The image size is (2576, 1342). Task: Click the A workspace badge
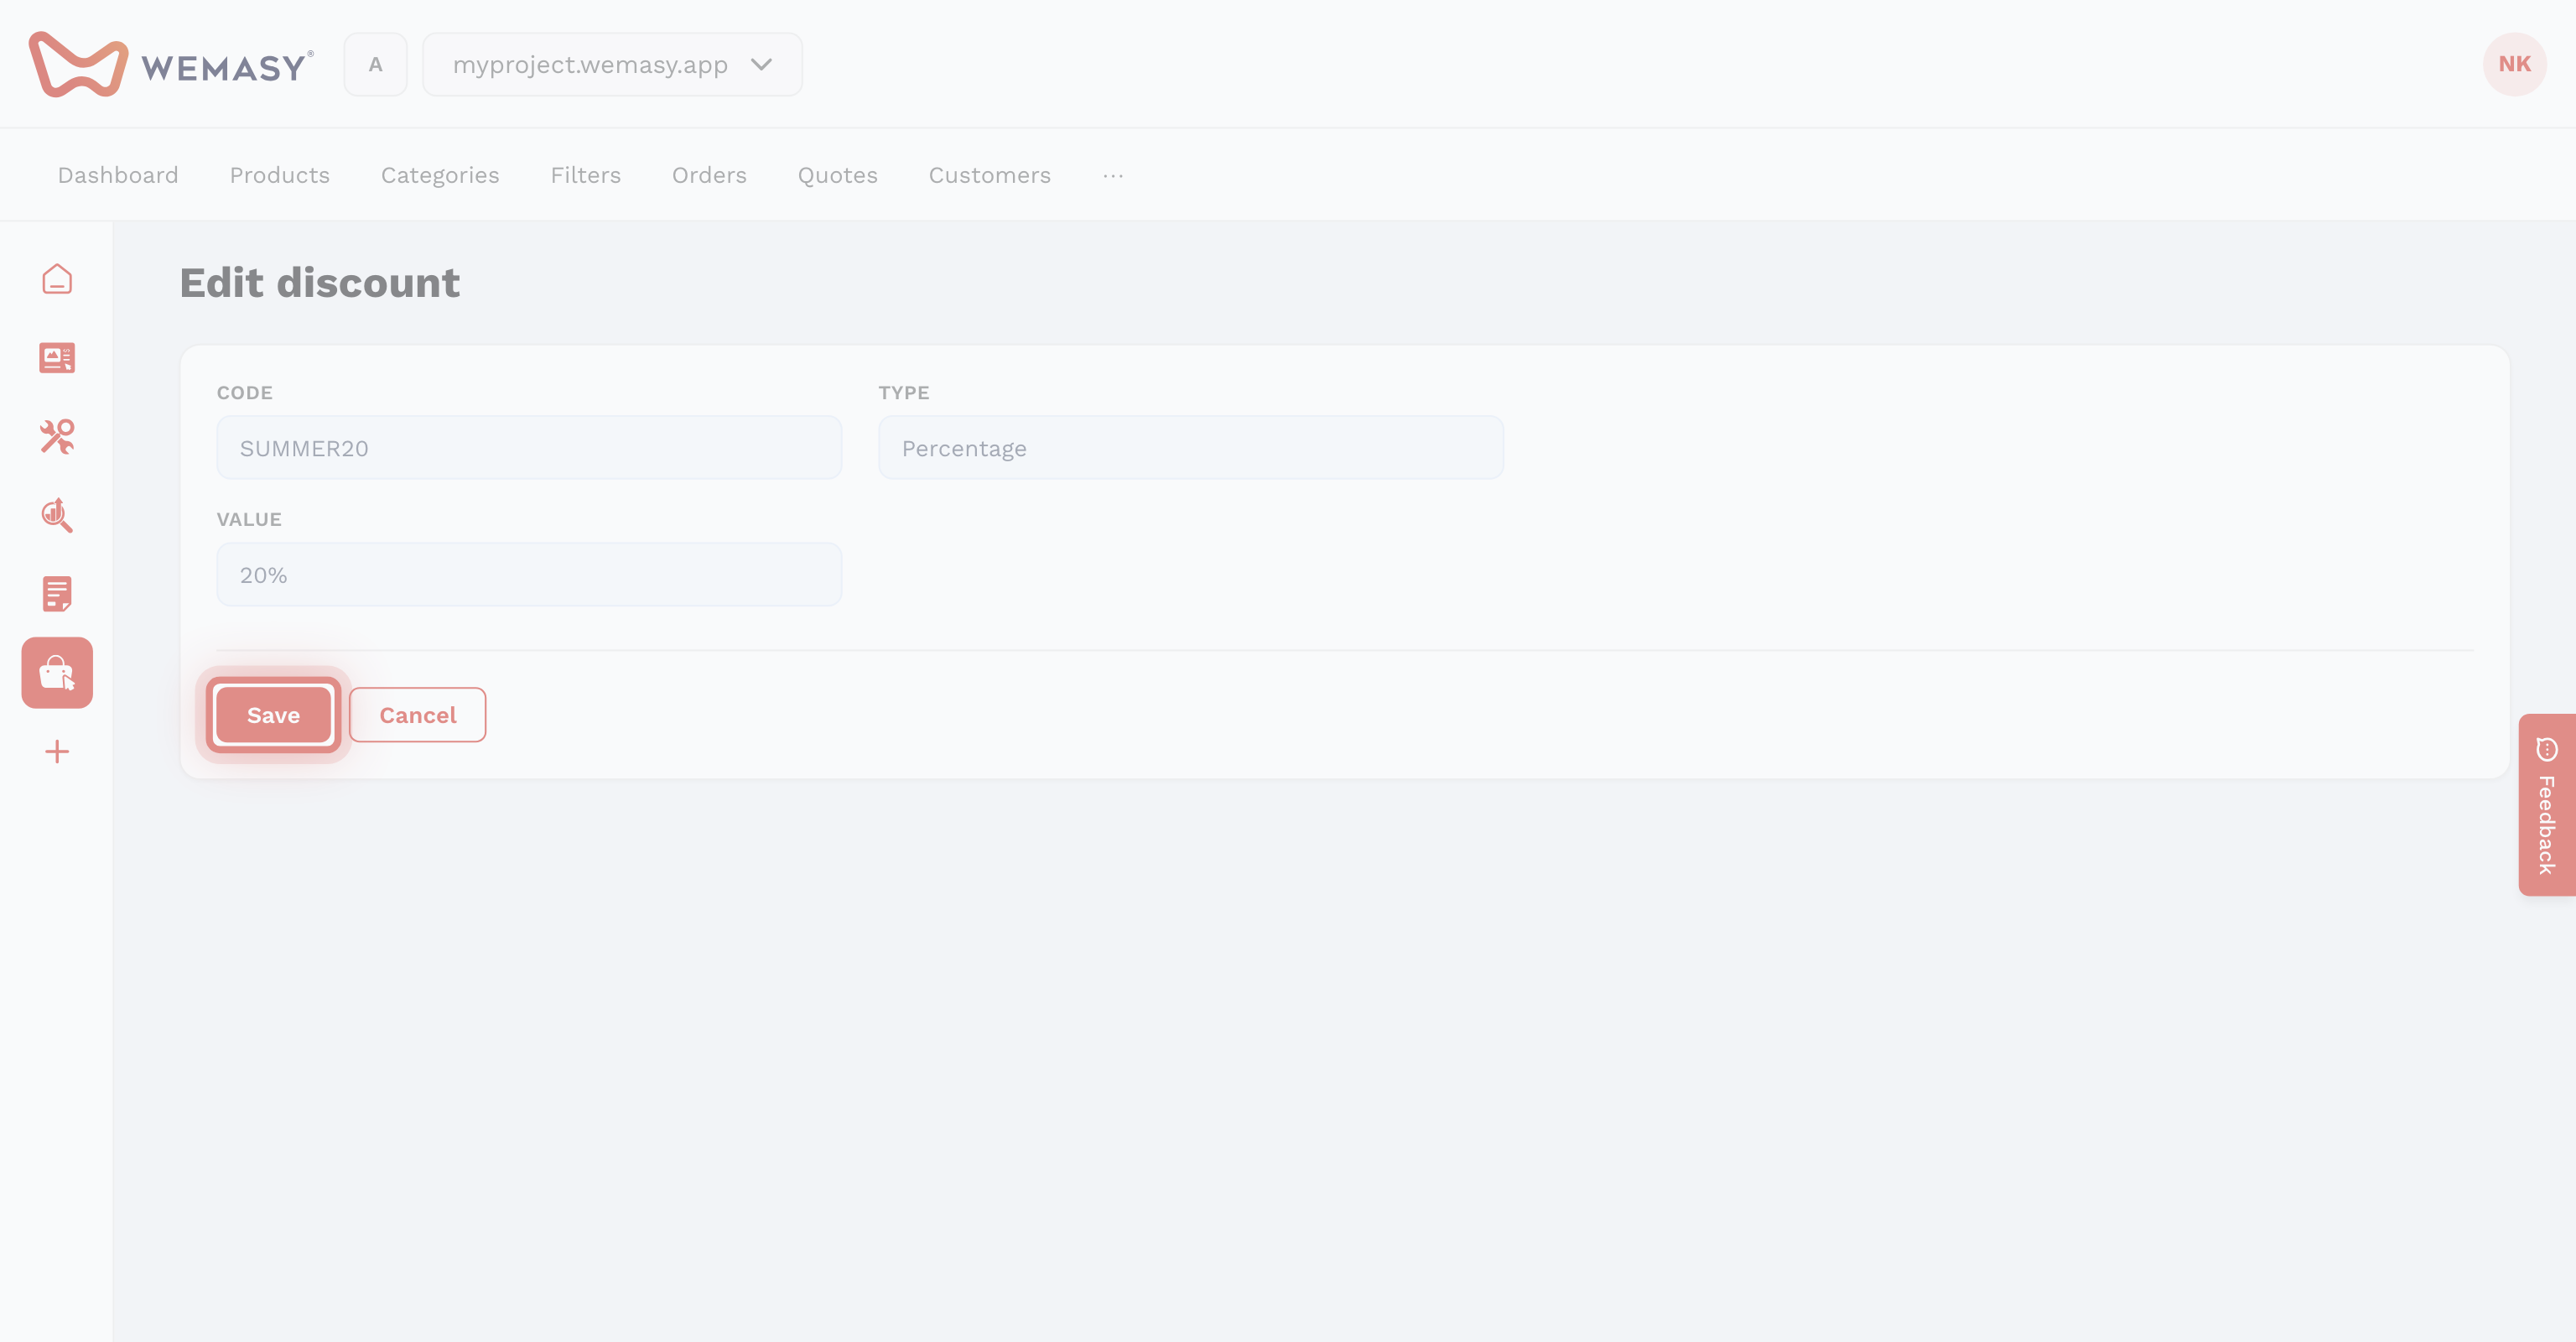pos(375,65)
